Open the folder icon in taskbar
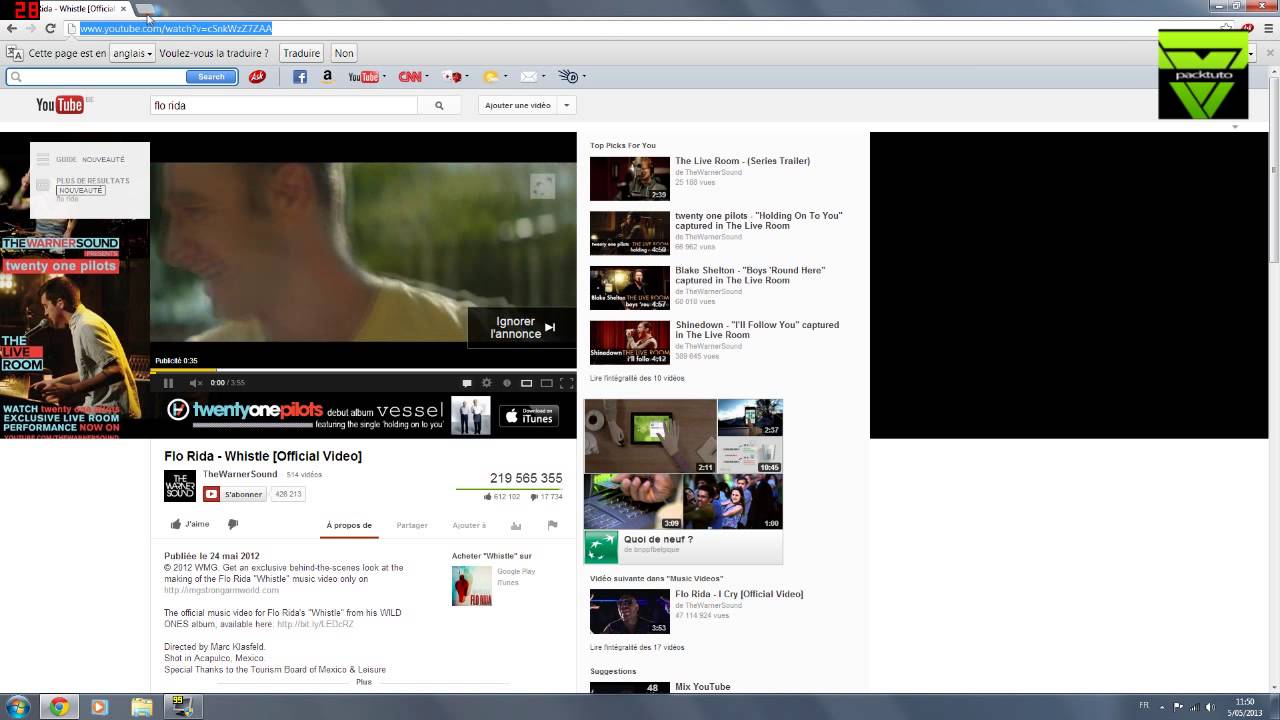 [x=141, y=707]
